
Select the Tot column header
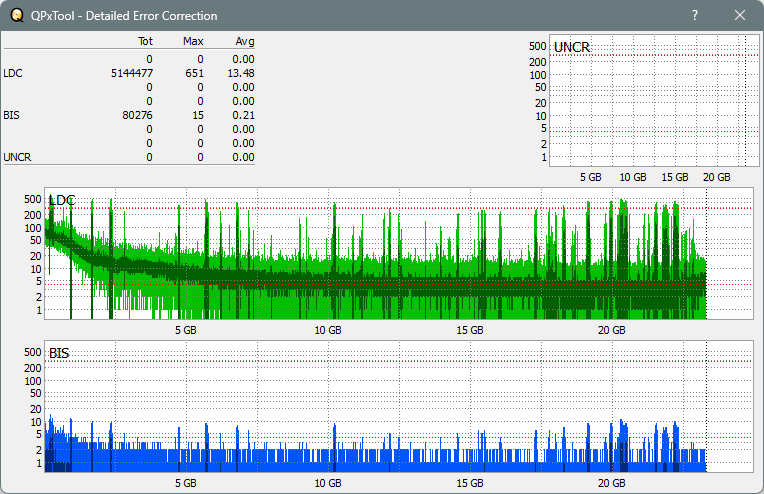(x=145, y=42)
